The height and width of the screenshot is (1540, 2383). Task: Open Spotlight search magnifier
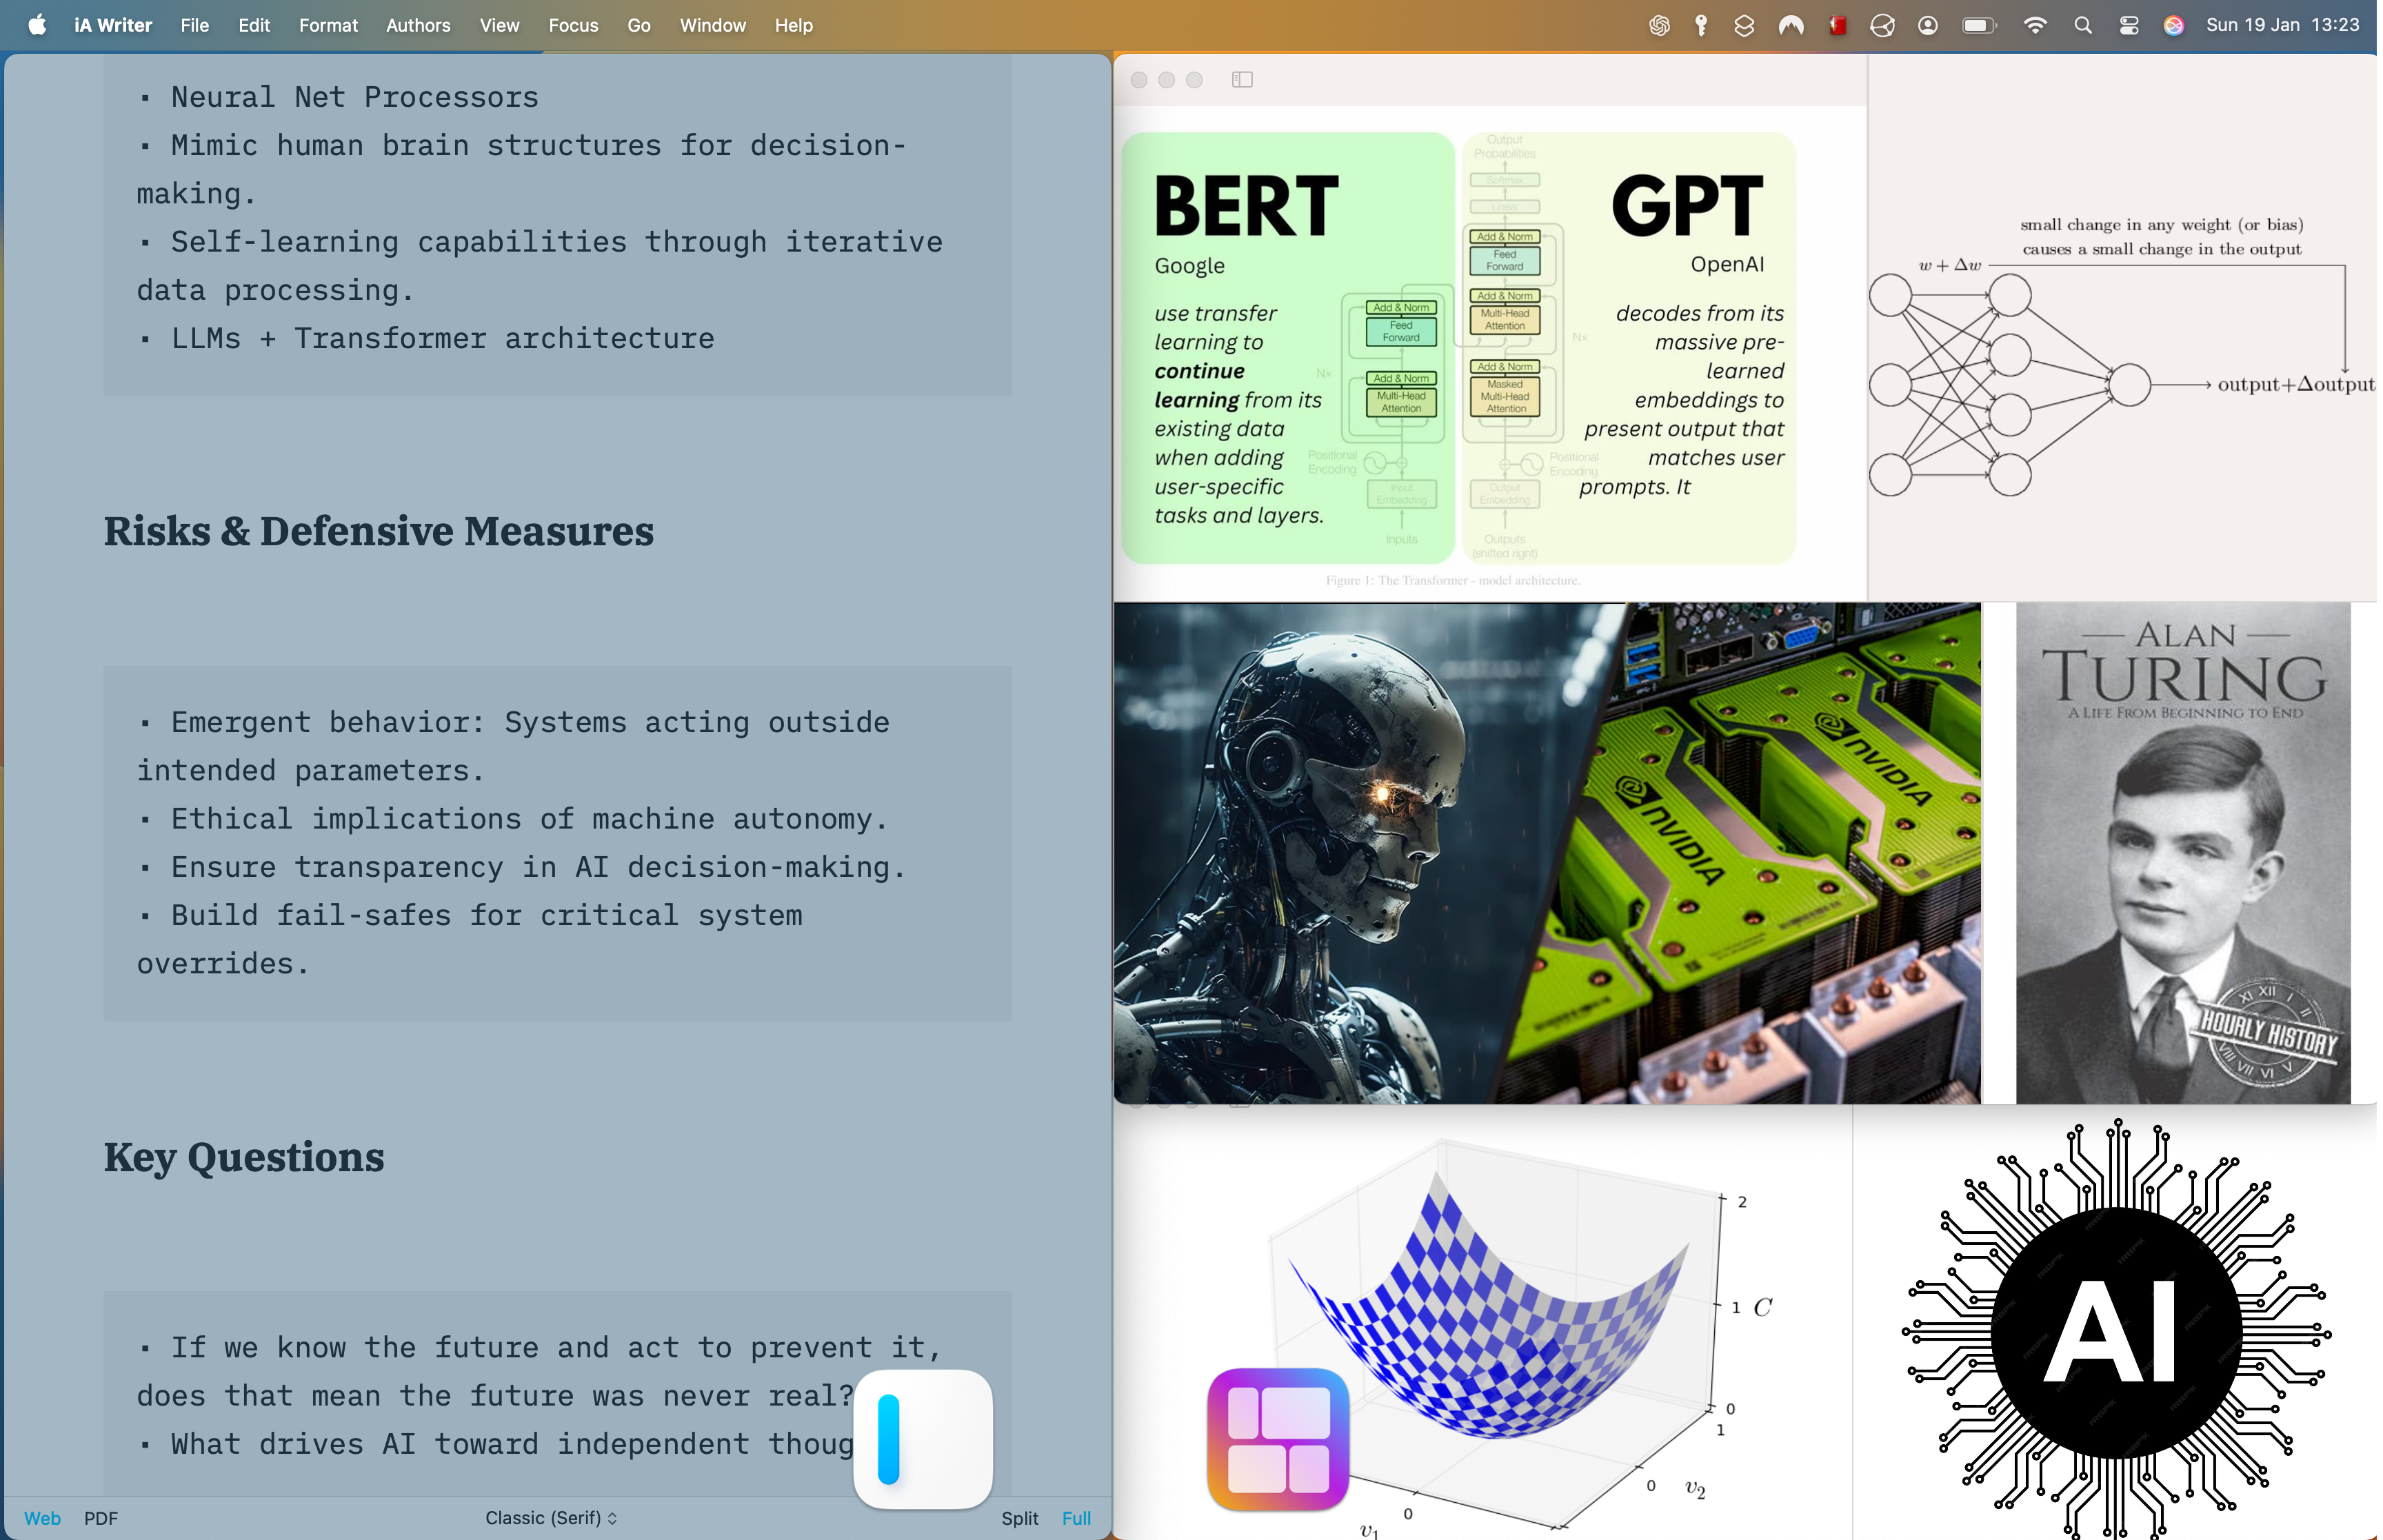(2083, 25)
